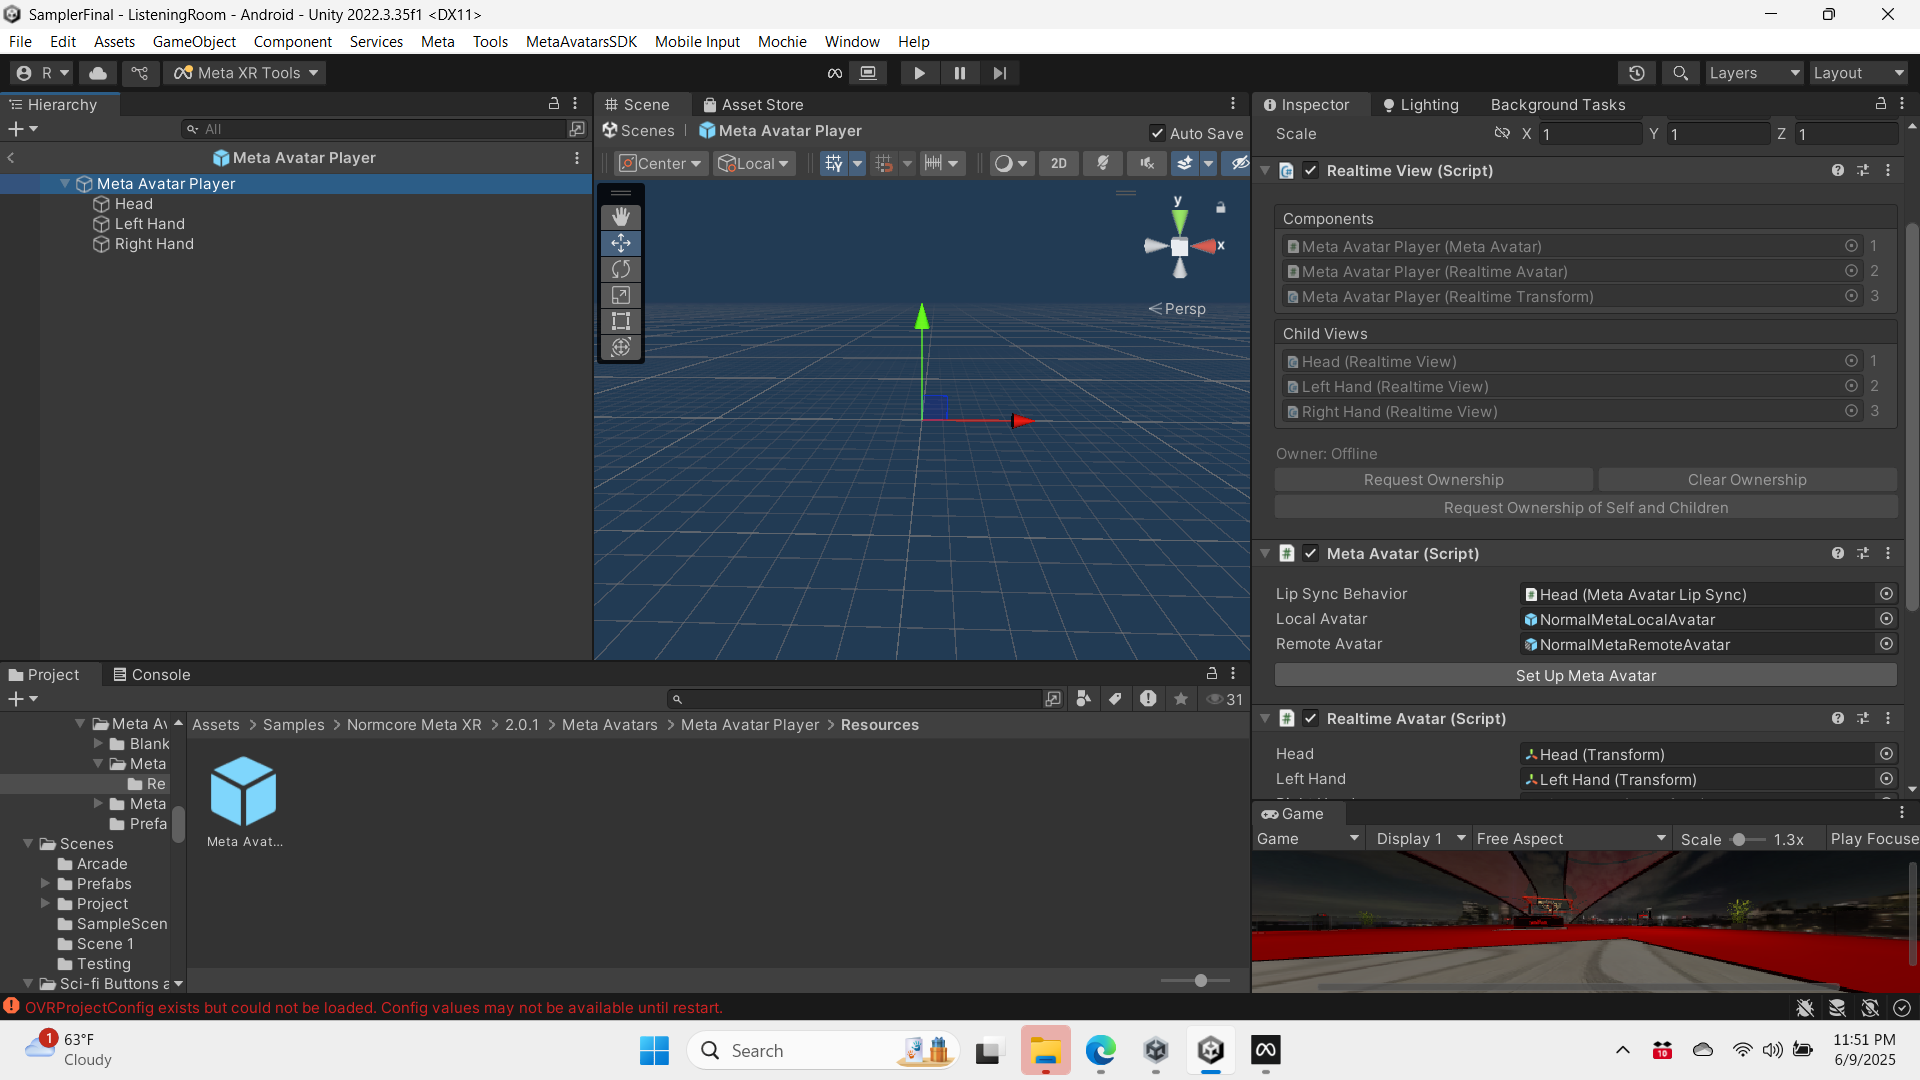The image size is (1920, 1080).
Task: Open the Component menu
Action: pyautogui.click(x=292, y=41)
